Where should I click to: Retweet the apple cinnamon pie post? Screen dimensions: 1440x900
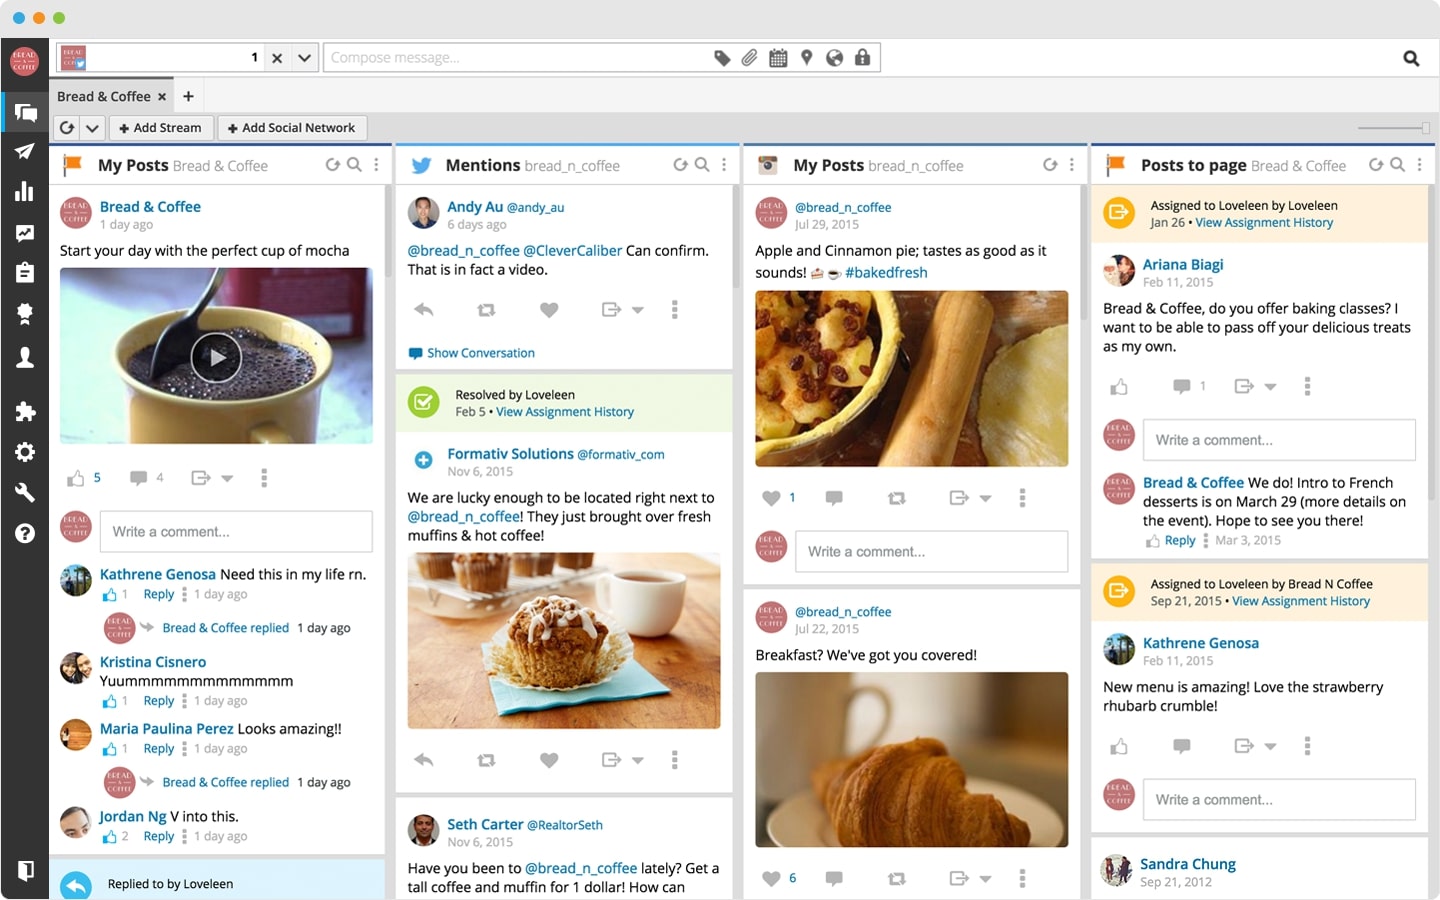(x=897, y=497)
